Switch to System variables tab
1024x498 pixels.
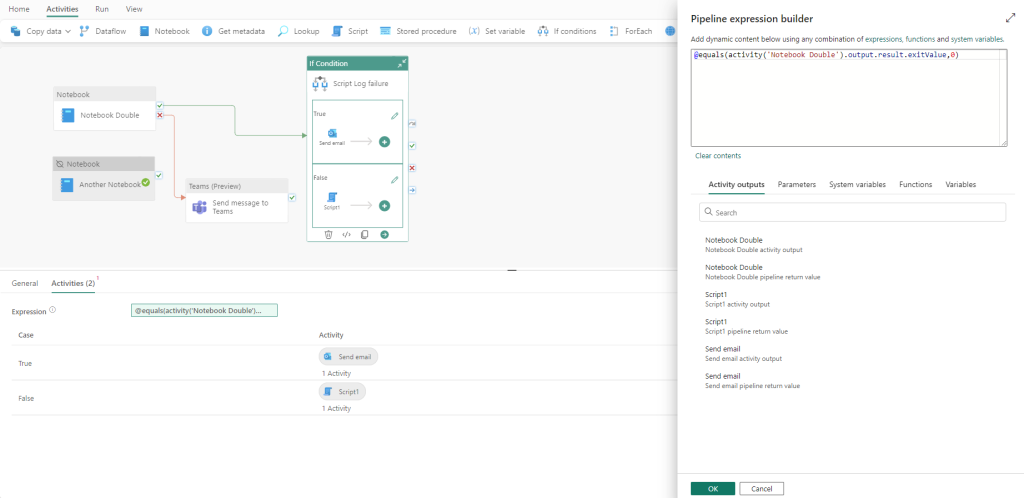click(857, 185)
